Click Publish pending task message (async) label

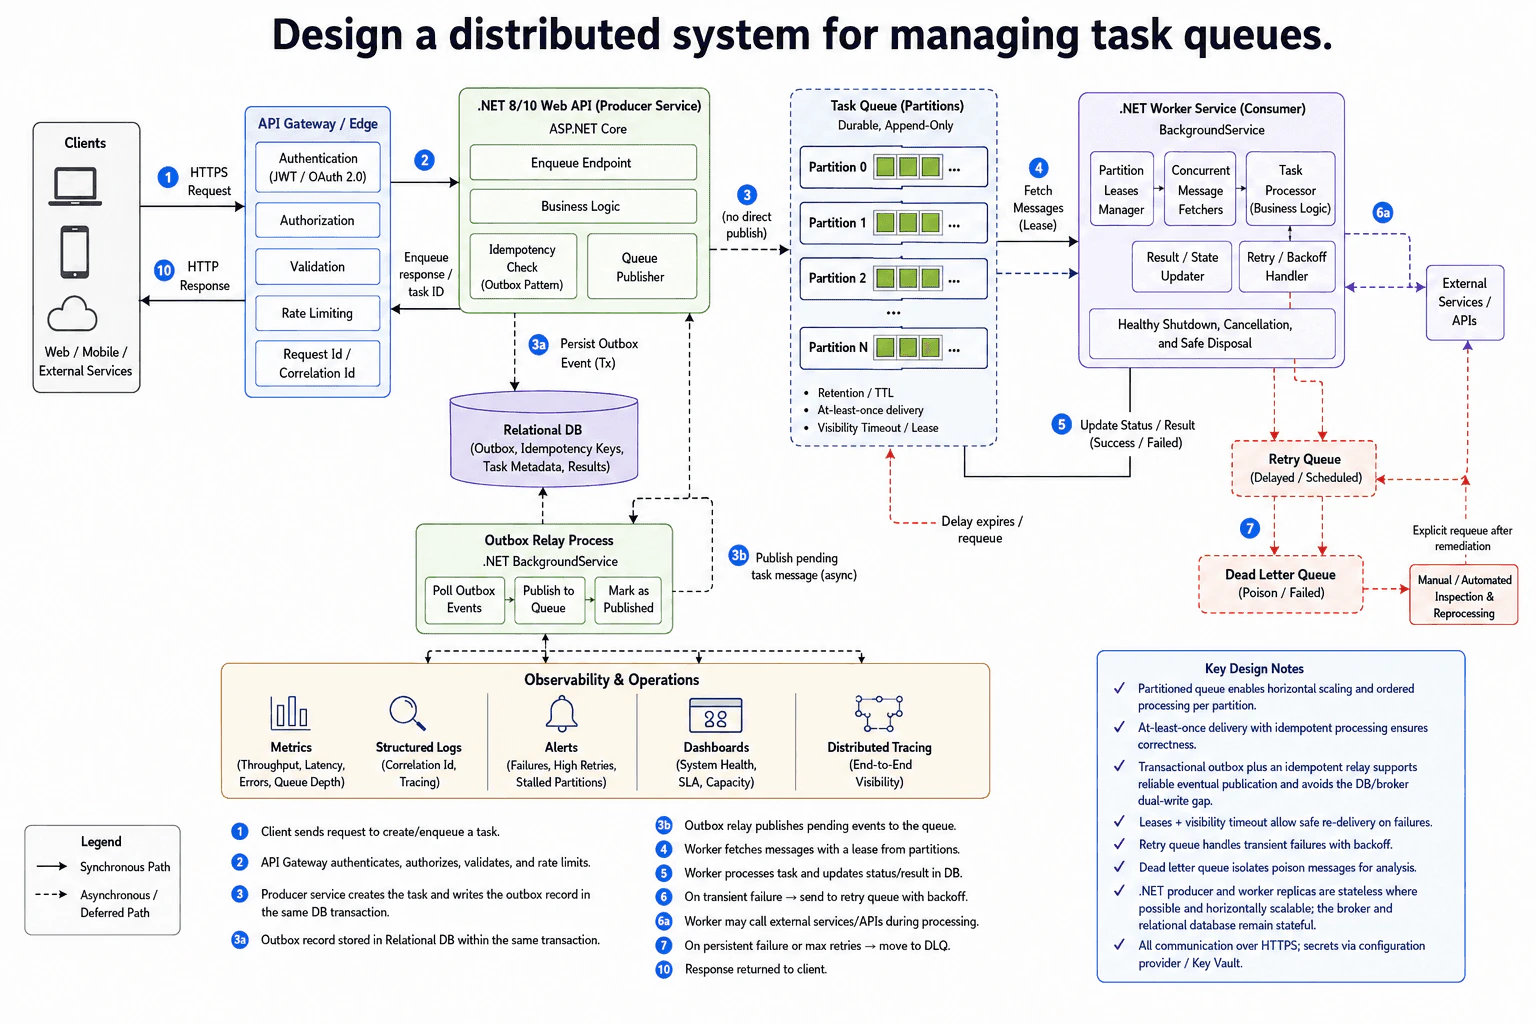(x=803, y=567)
